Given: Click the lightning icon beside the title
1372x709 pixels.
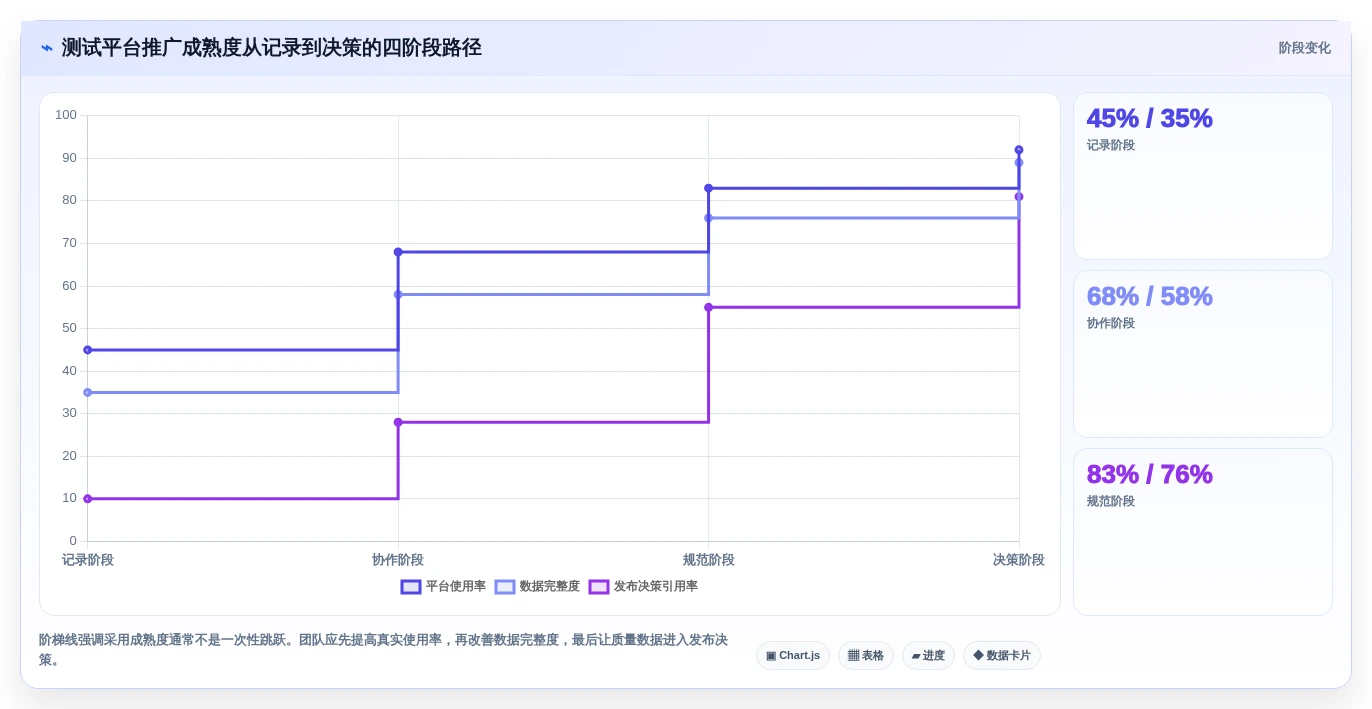Looking at the screenshot, I should click(x=47, y=48).
